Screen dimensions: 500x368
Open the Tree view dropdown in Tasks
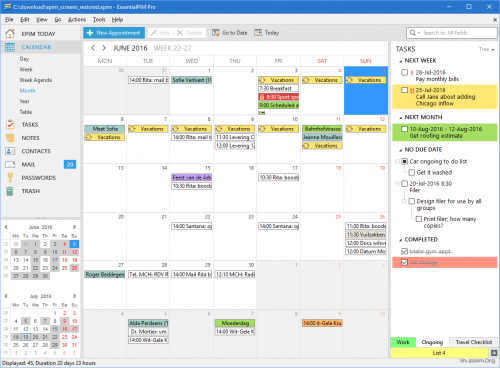[x=486, y=49]
